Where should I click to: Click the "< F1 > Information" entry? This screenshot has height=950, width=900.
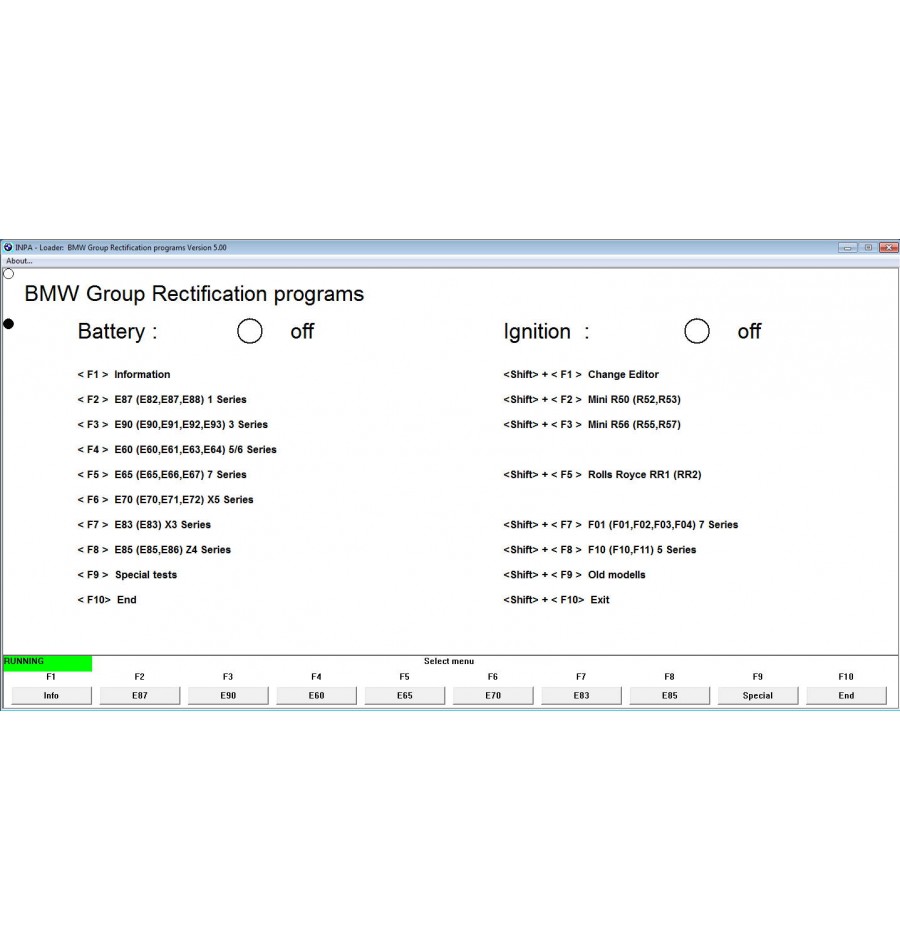tap(124, 374)
